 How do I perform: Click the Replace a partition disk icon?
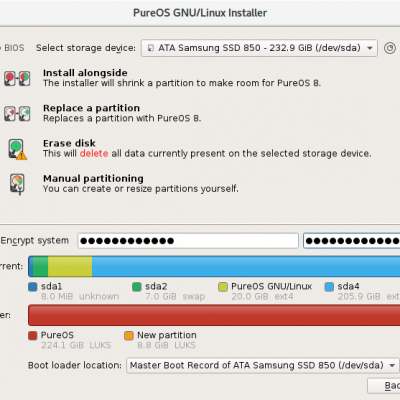pos(17,114)
